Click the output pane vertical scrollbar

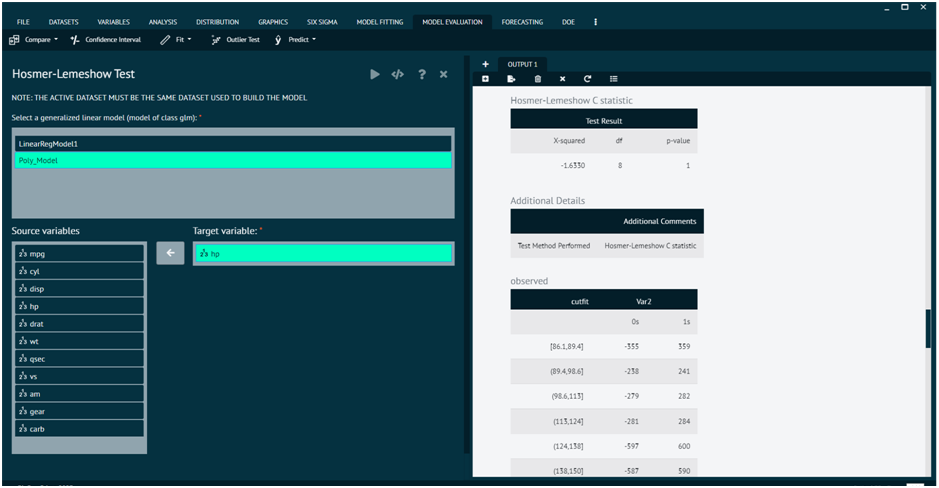tap(928, 328)
